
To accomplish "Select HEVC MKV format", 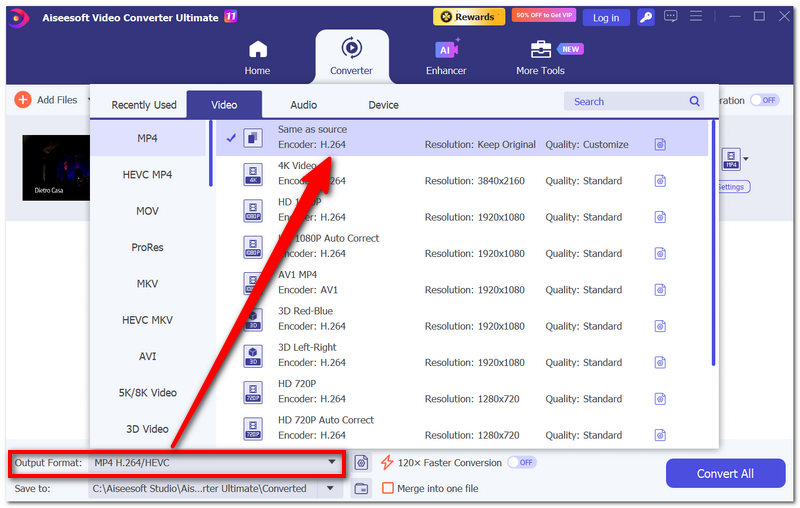I will (147, 320).
